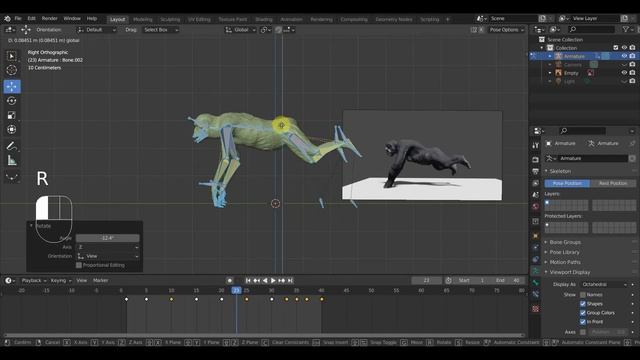Open the Blender logo menu
Image resolution: width=640 pixels, height=360 pixels.
coord(7,19)
